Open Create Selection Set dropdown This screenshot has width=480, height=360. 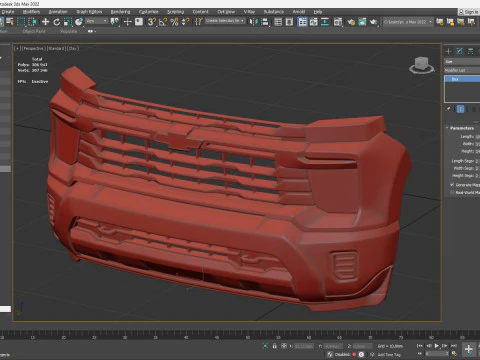coord(225,21)
